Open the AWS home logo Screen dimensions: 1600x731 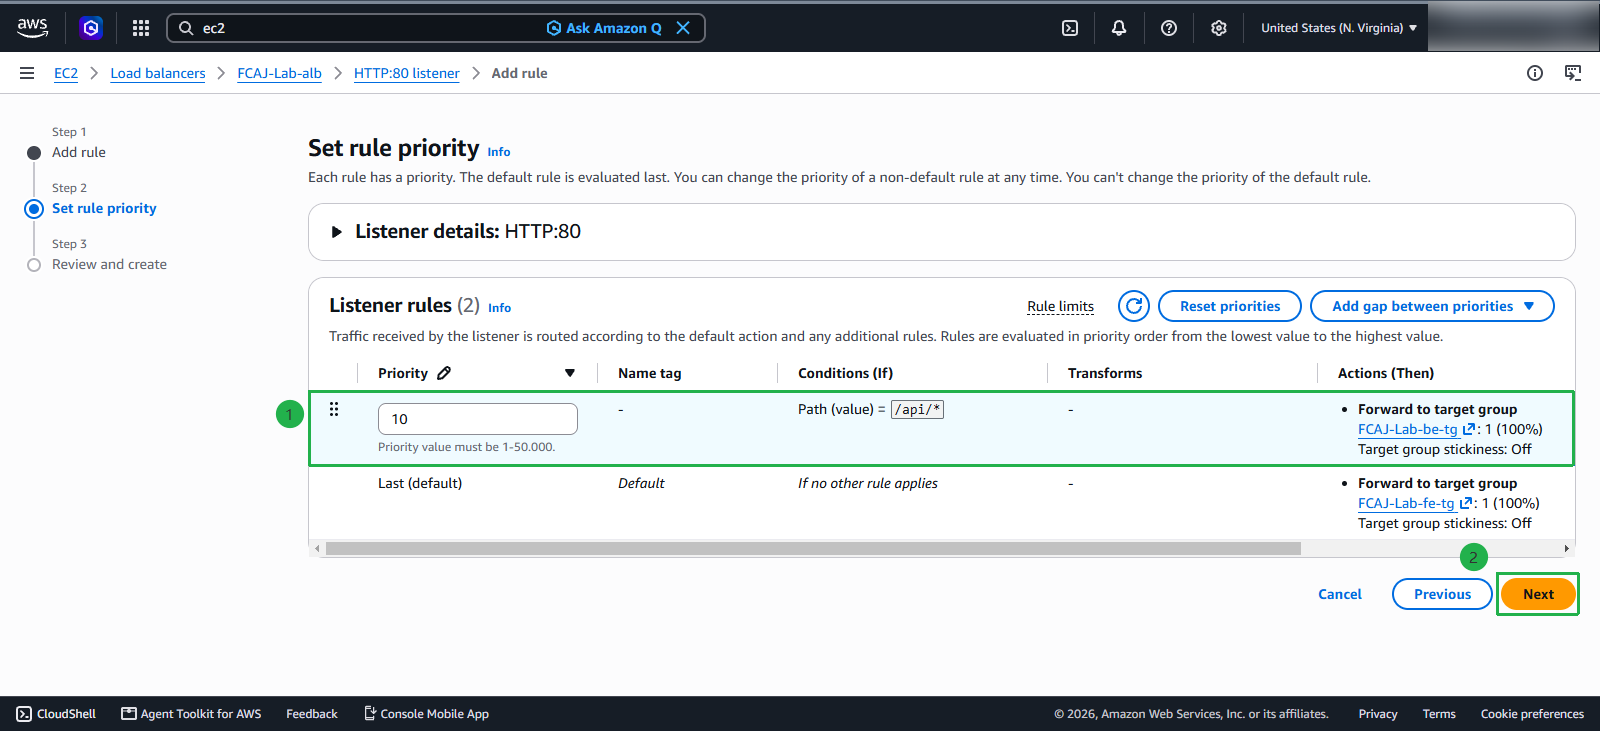pos(32,28)
